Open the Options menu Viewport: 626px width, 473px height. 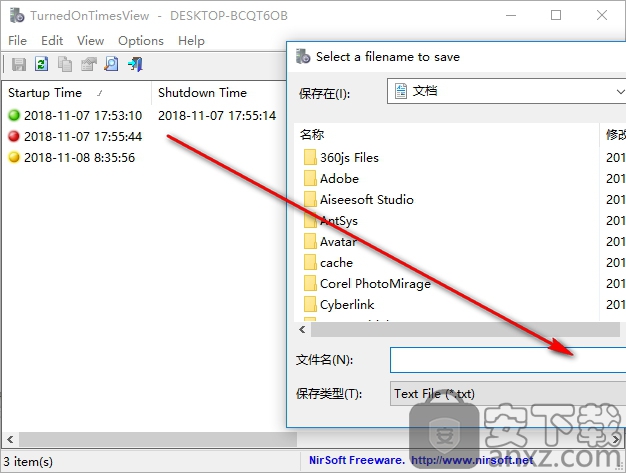pos(141,41)
